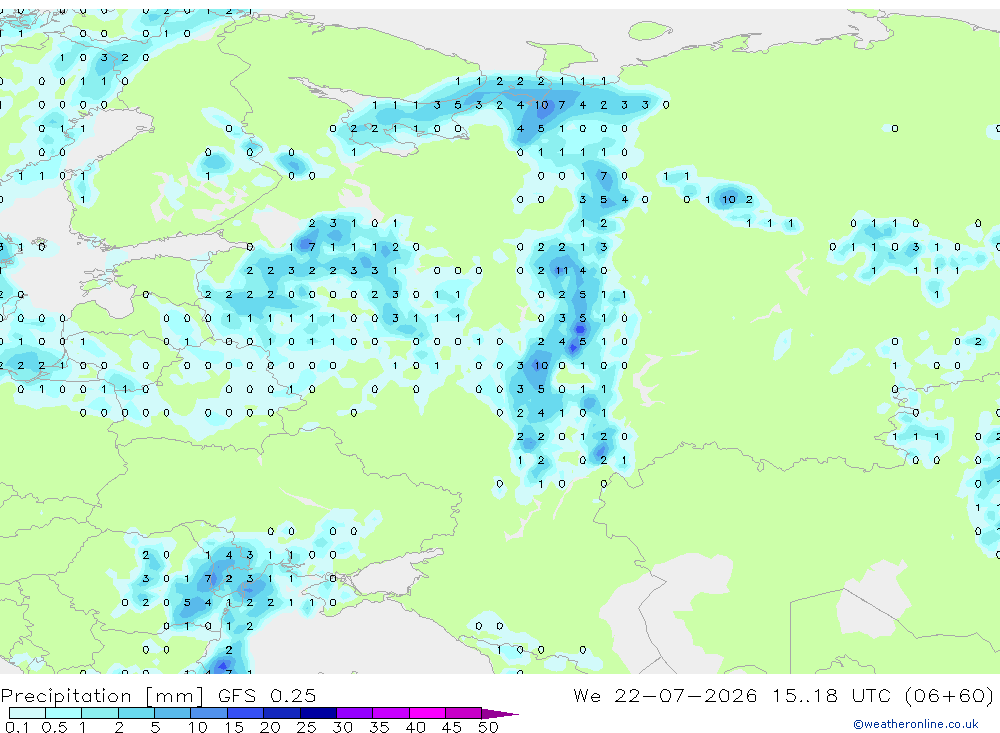This screenshot has width=1000, height=733.
Task: Select the 20–25 mm legend color swatch
Action: (x=282, y=713)
